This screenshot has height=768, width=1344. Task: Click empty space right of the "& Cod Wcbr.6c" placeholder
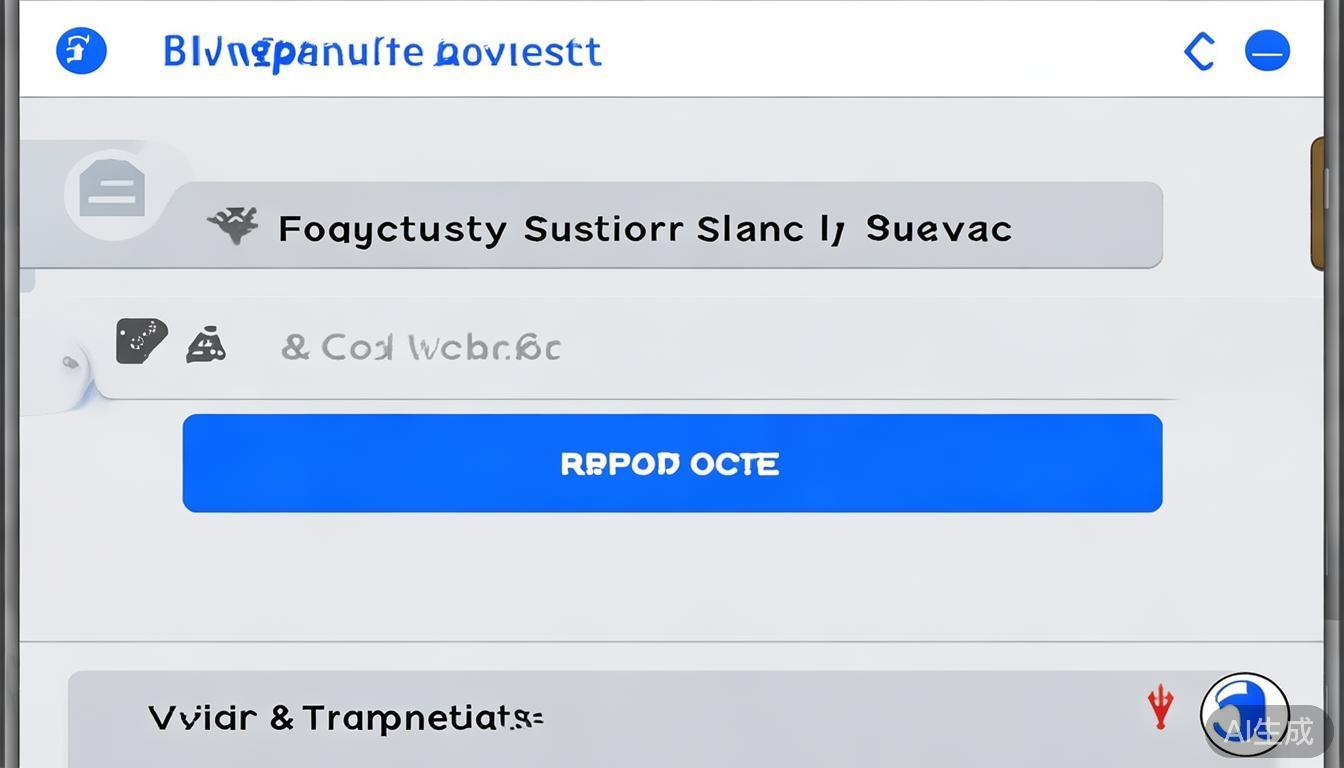pyautogui.click(x=850, y=348)
